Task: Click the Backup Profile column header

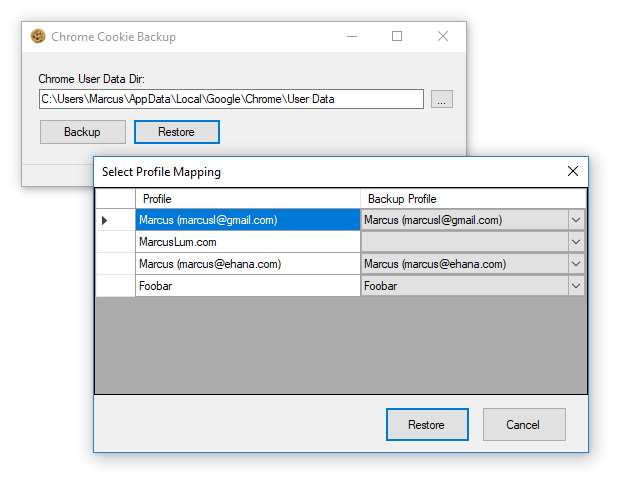Action: (473, 199)
